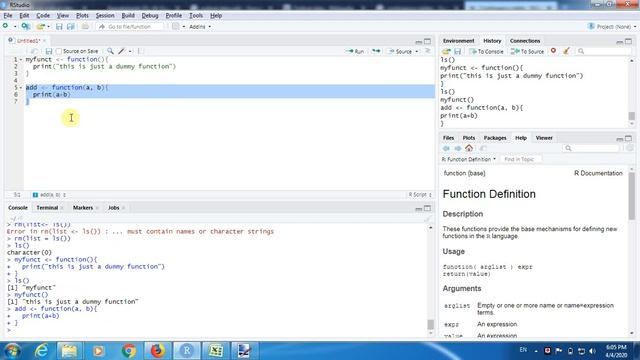
Task: Save history disk icon in History pane
Action: click(458, 51)
